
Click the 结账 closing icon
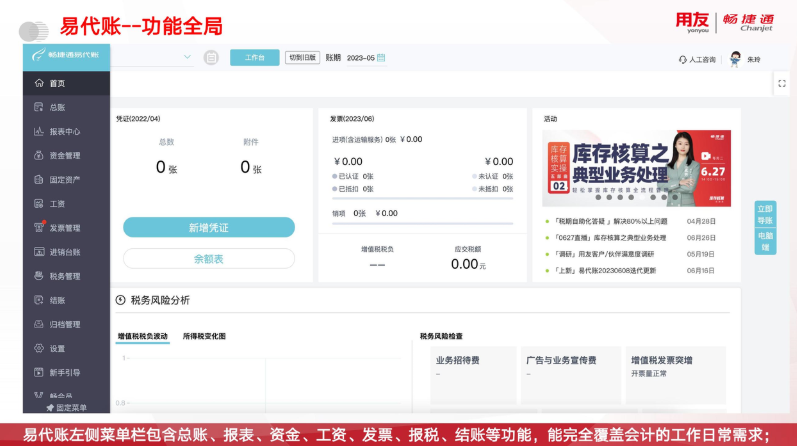pyautogui.click(x=39, y=300)
